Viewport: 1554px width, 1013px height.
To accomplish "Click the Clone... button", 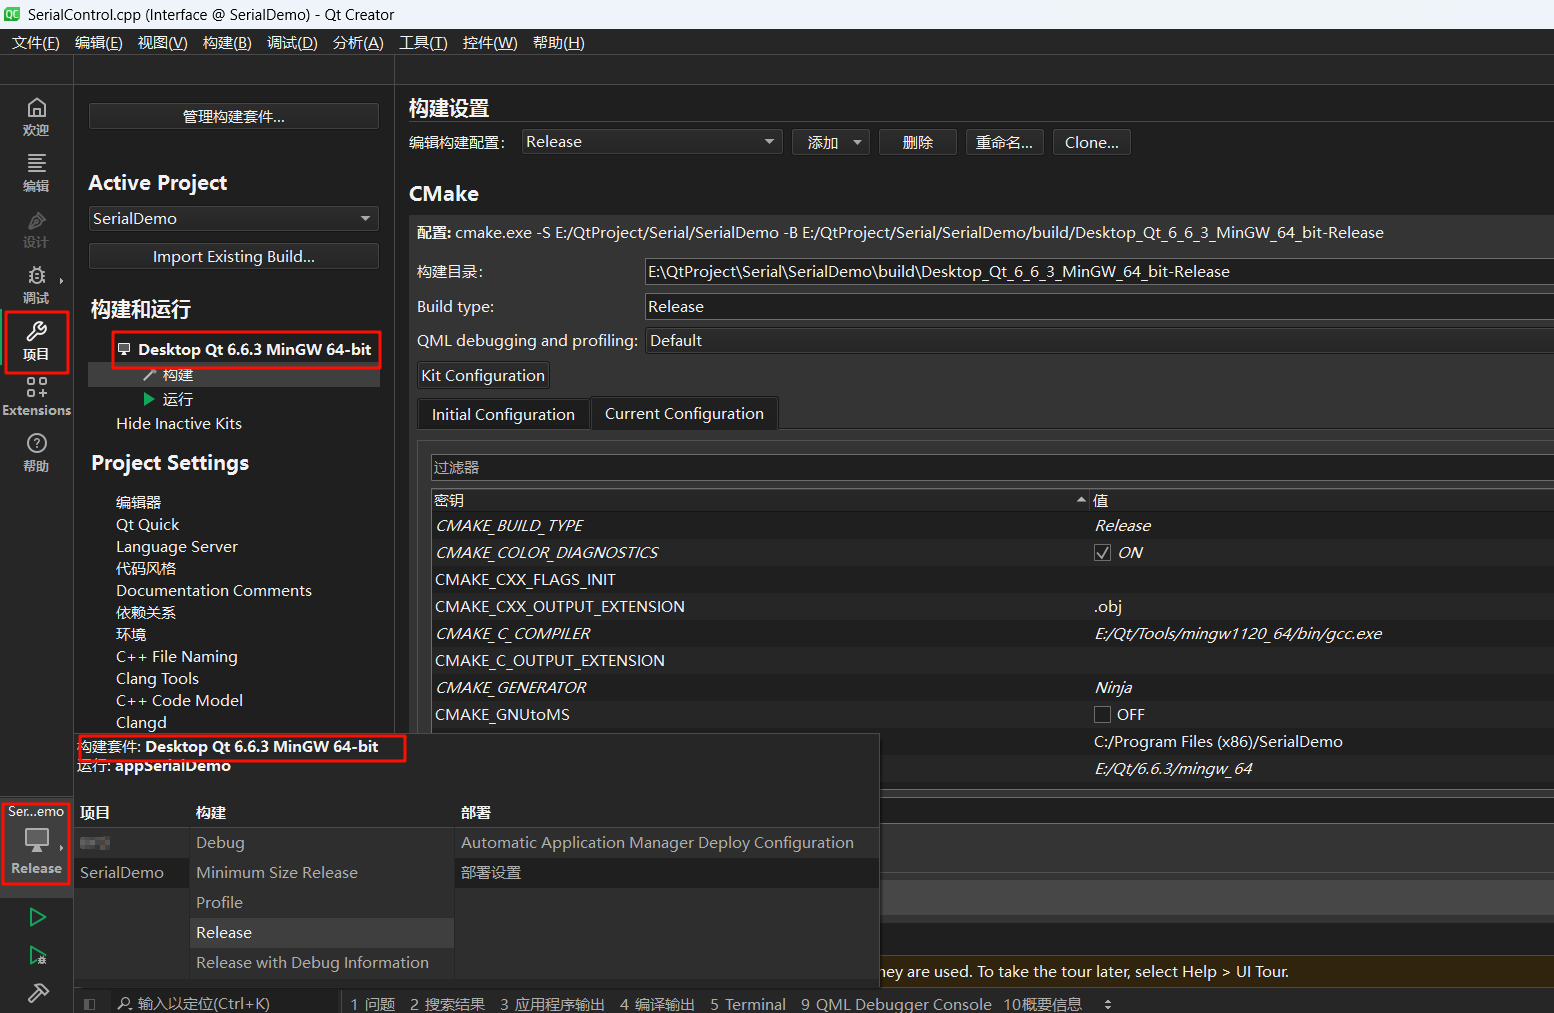I will click(x=1092, y=142).
